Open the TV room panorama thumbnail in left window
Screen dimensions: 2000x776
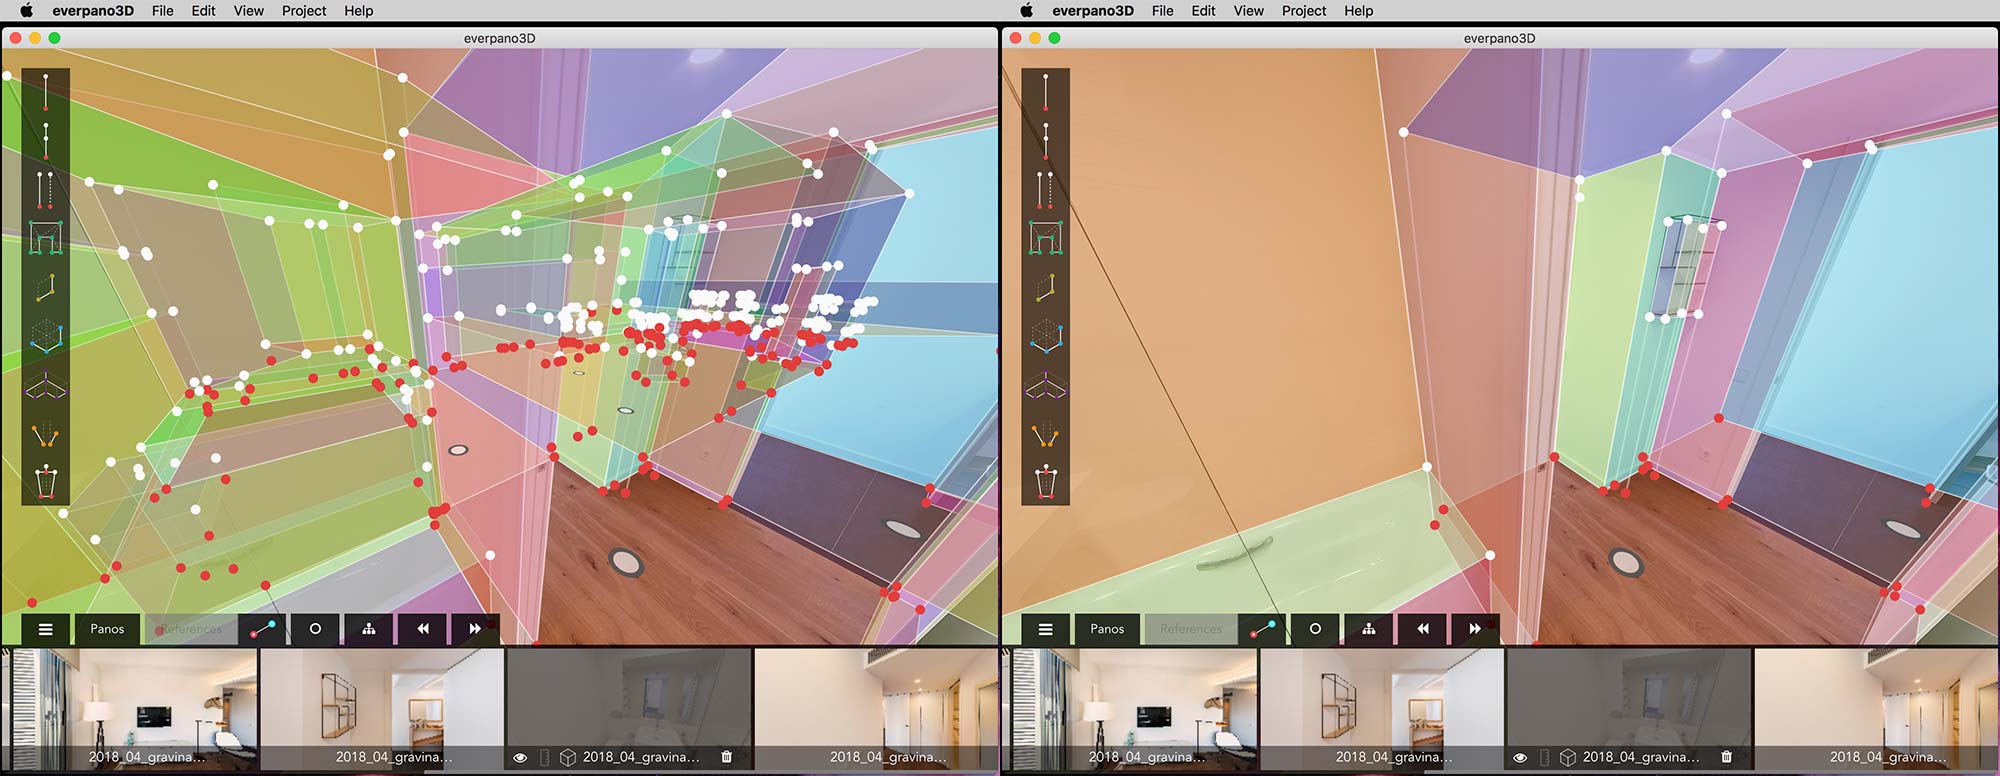click(135, 708)
